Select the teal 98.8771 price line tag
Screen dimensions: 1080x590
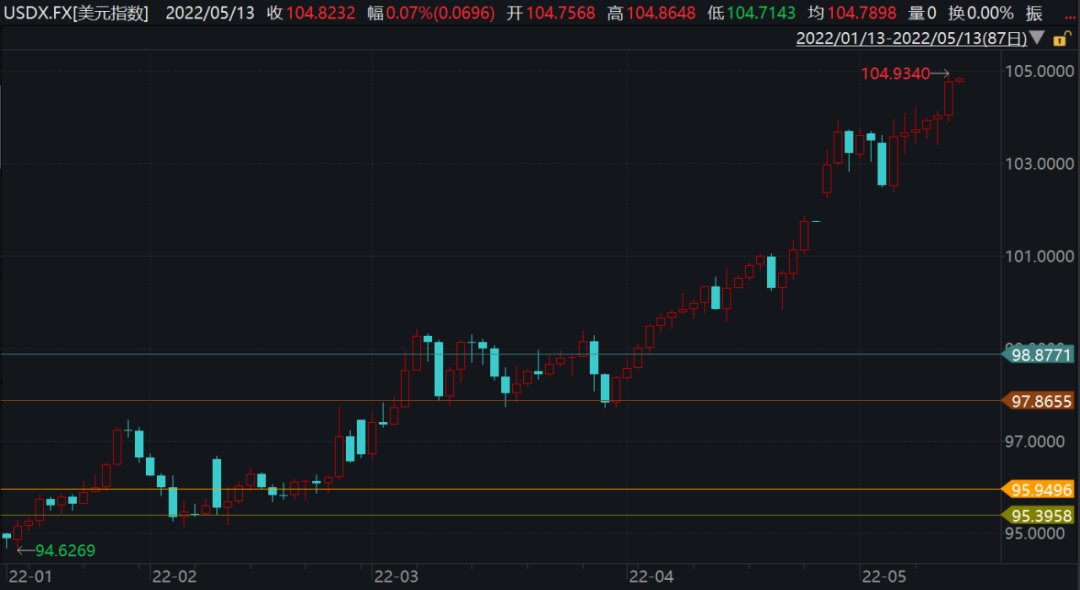pyautogui.click(x=1039, y=354)
